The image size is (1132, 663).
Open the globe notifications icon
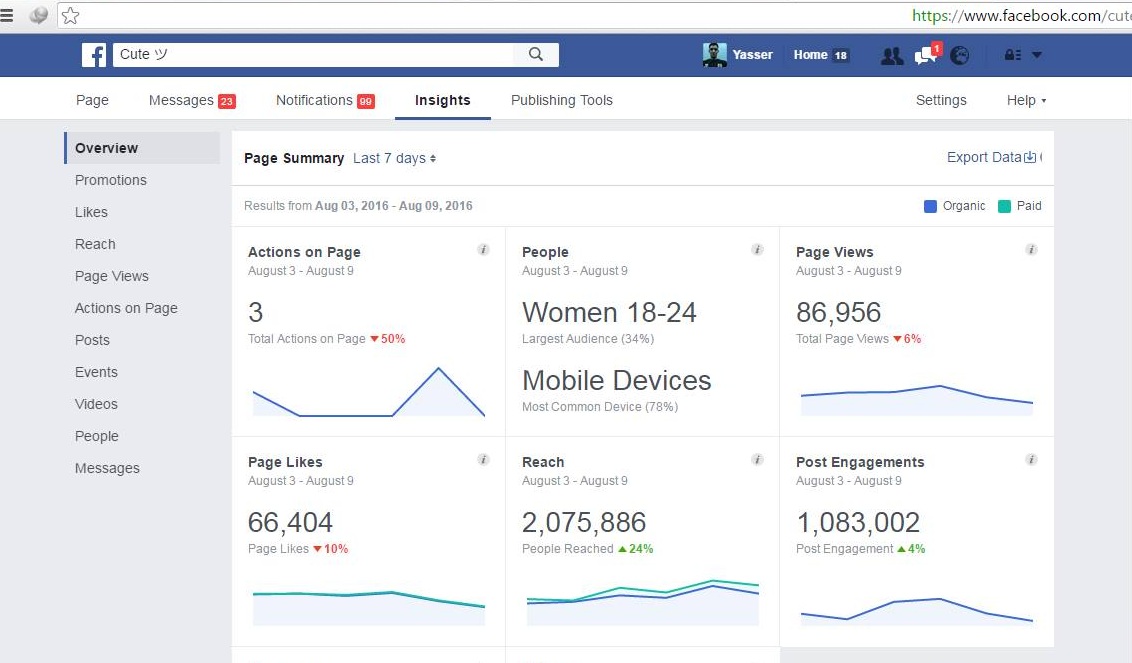(959, 56)
